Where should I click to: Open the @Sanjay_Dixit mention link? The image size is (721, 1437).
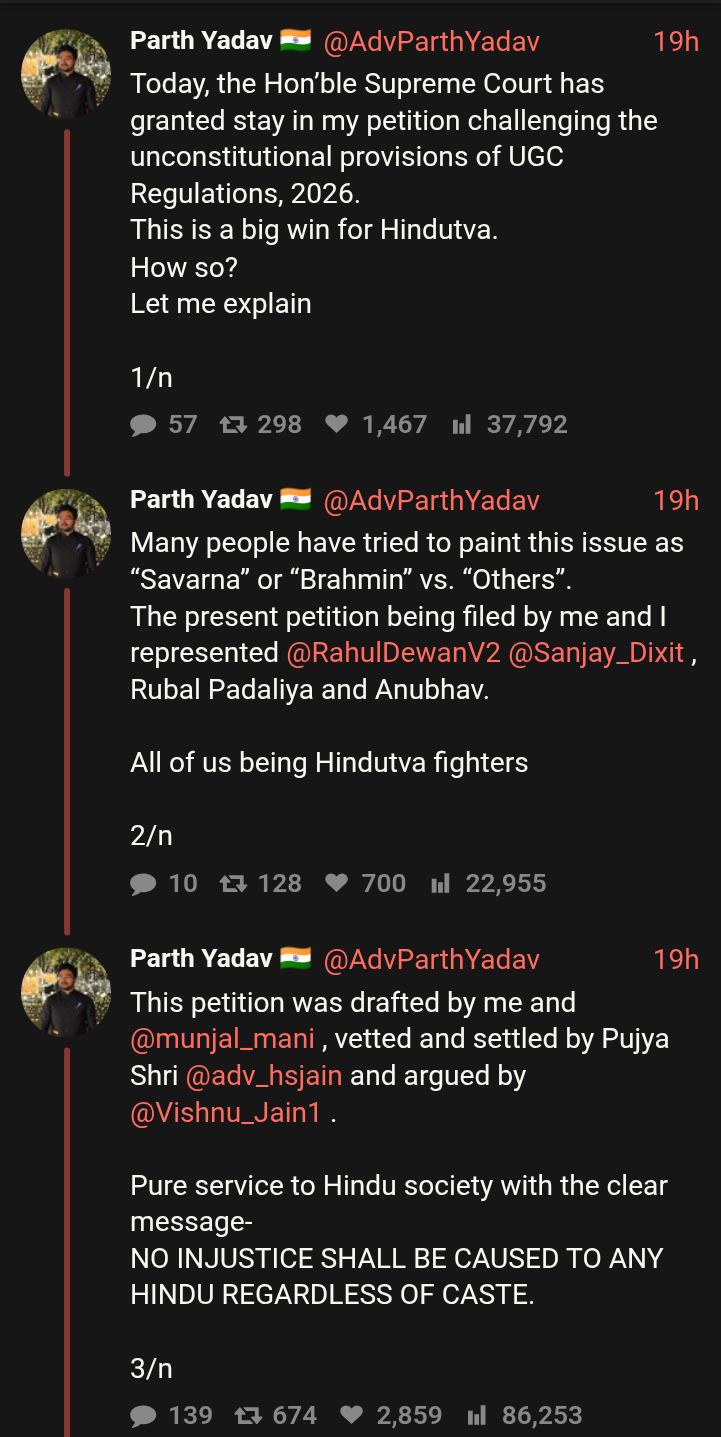click(596, 653)
